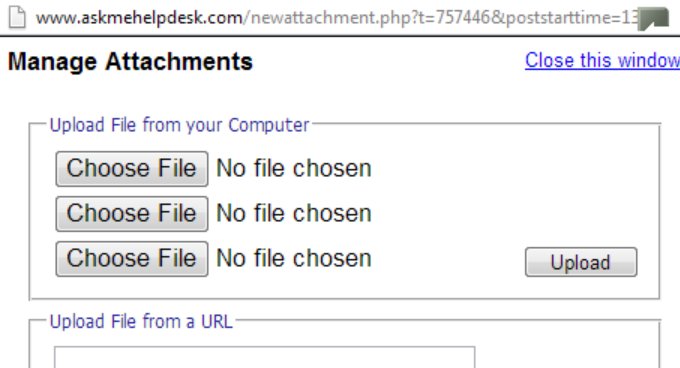Screen dimensions: 680x368
Task: Click Upload File from your Computer legend
Action: (x=180, y=125)
